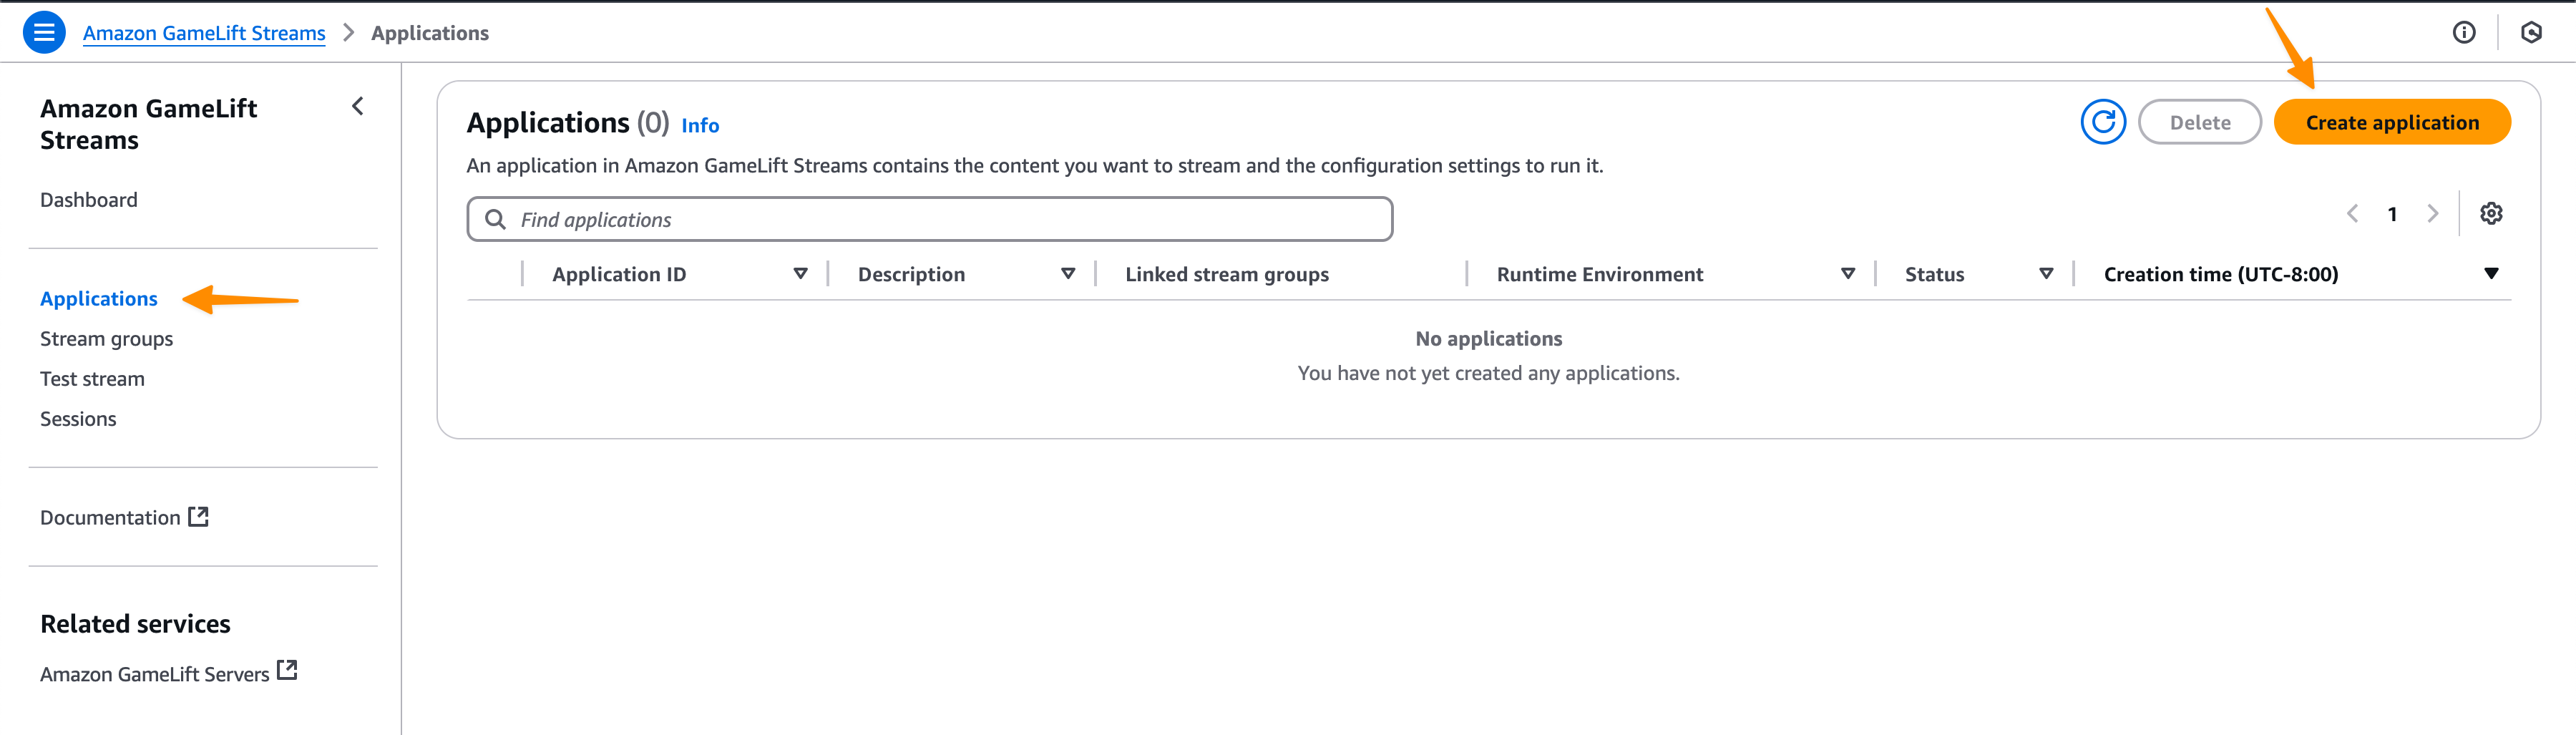Screen dimensions: 2576x735
Task: Click the Create application button
Action: (x=2392, y=123)
